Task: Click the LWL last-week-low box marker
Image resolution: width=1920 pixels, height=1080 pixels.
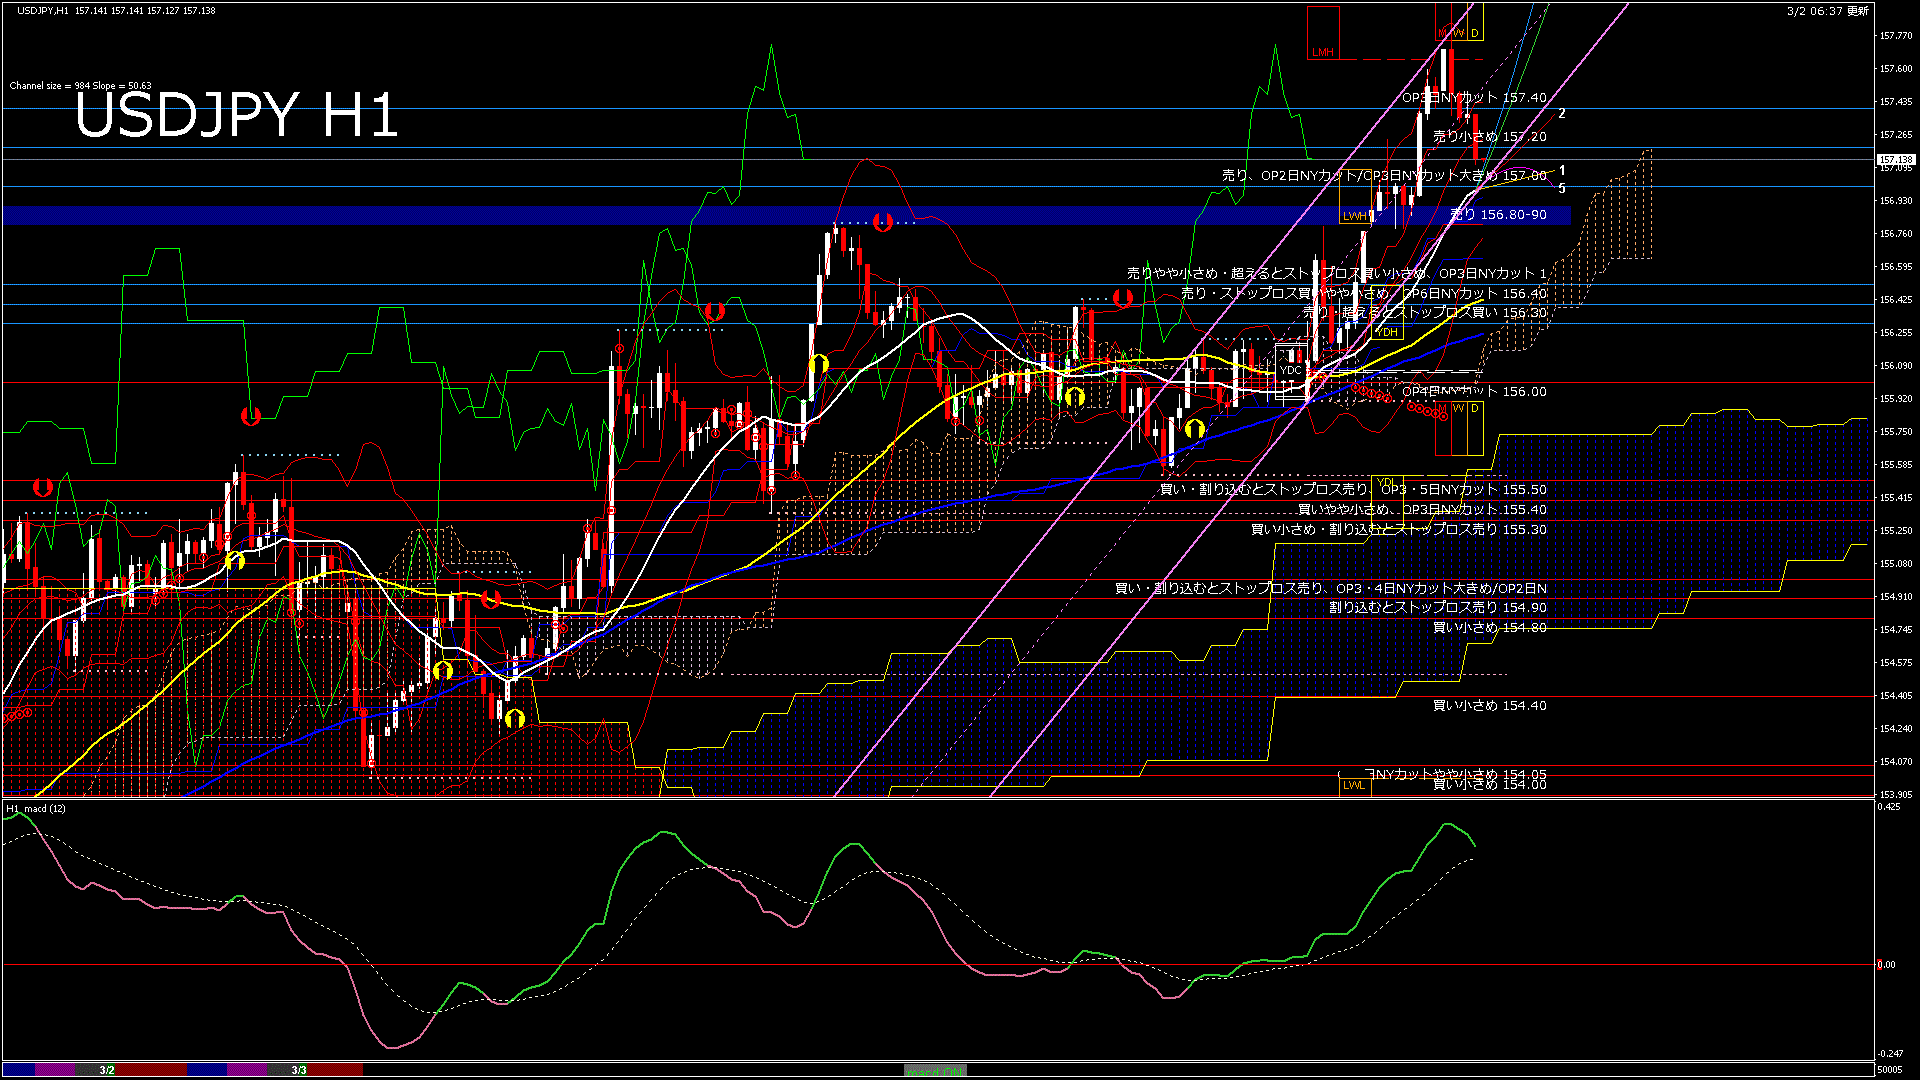Action: tap(1353, 785)
